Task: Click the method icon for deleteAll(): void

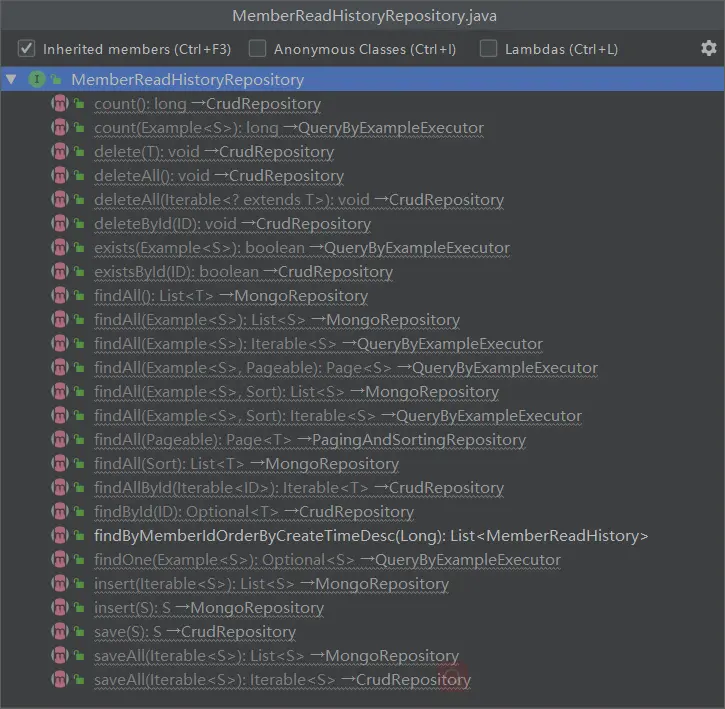Action: coord(60,176)
